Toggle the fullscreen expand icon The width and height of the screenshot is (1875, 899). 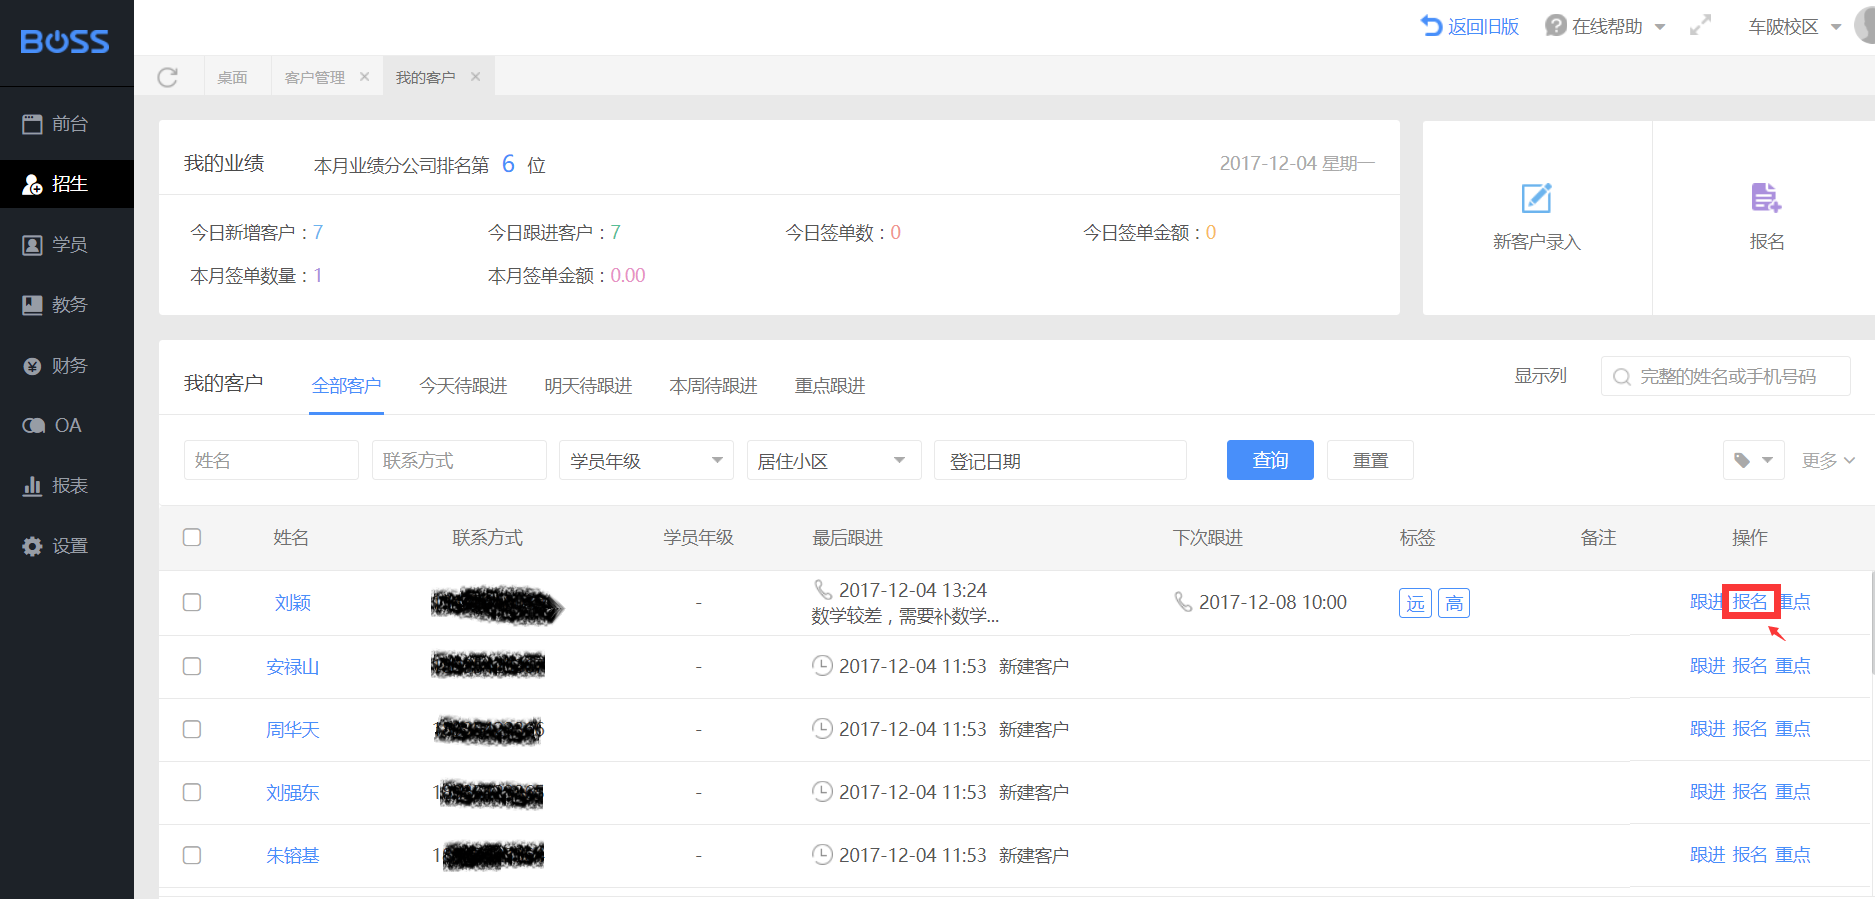pos(1700,26)
